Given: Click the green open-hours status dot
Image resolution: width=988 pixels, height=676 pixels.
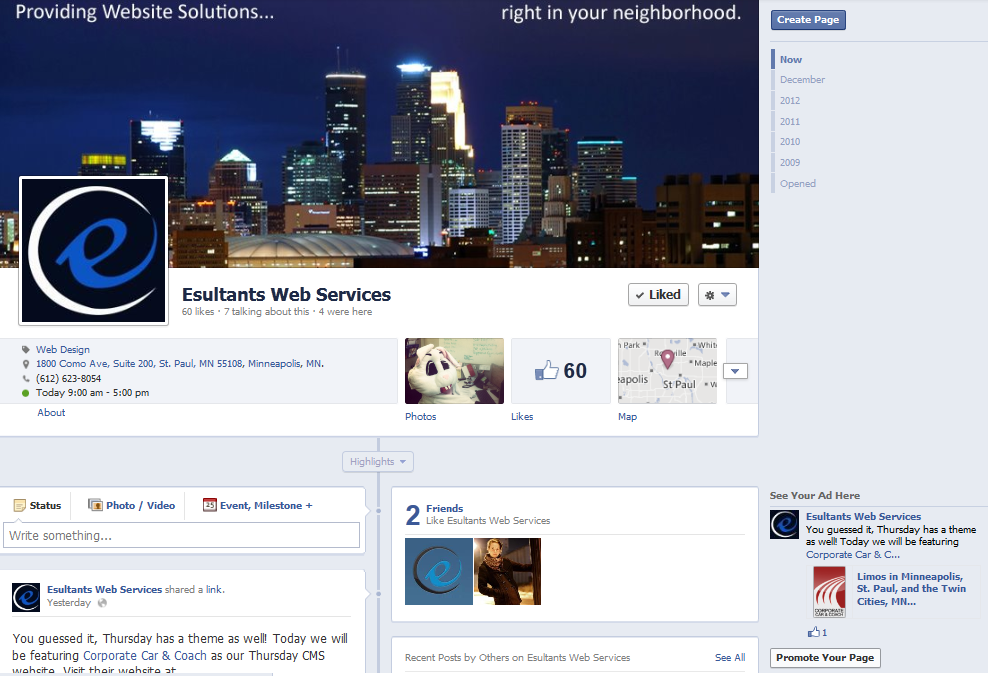Looking at the screenshot, I should pyautogui.click(x=26, y=393).
